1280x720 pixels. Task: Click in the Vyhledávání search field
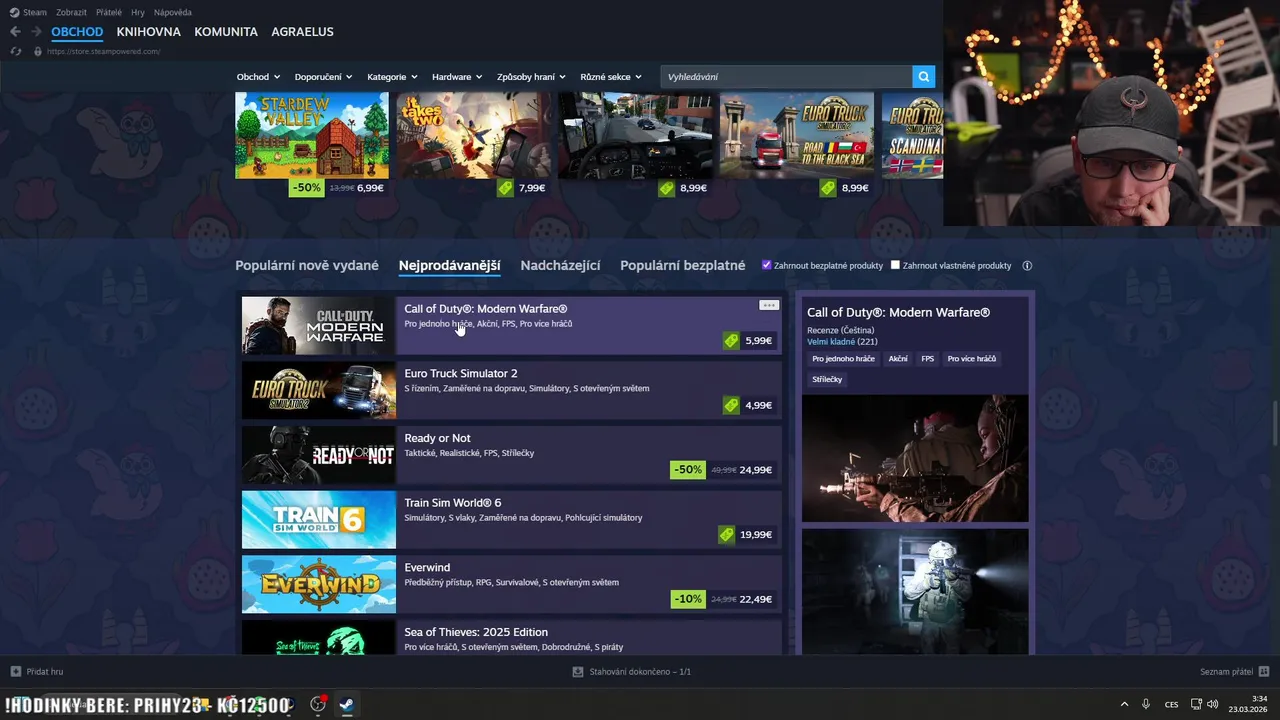pos(786,77)
